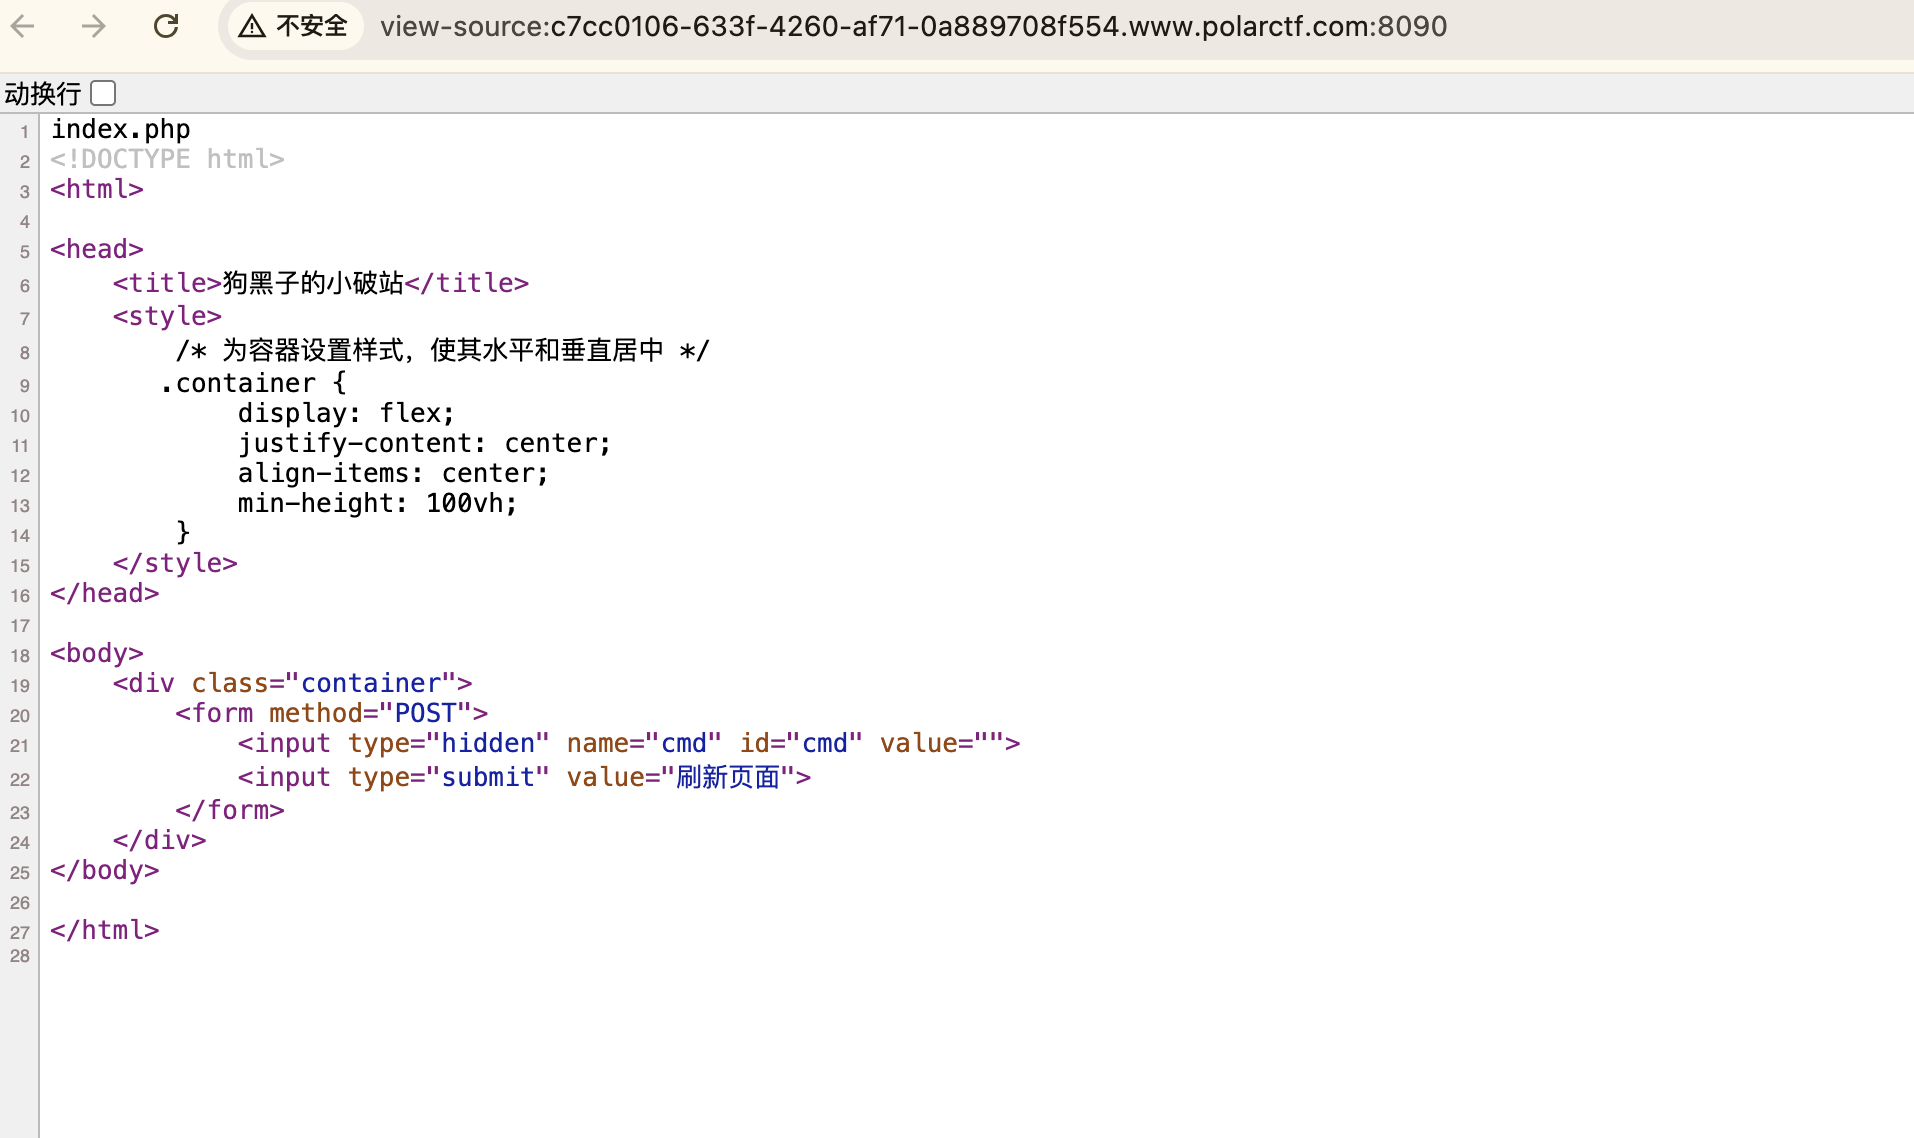This screenshot has height=1138, width=1914.
Task: Click the closing '</head>' tag
Action: [x=105, y=593]
